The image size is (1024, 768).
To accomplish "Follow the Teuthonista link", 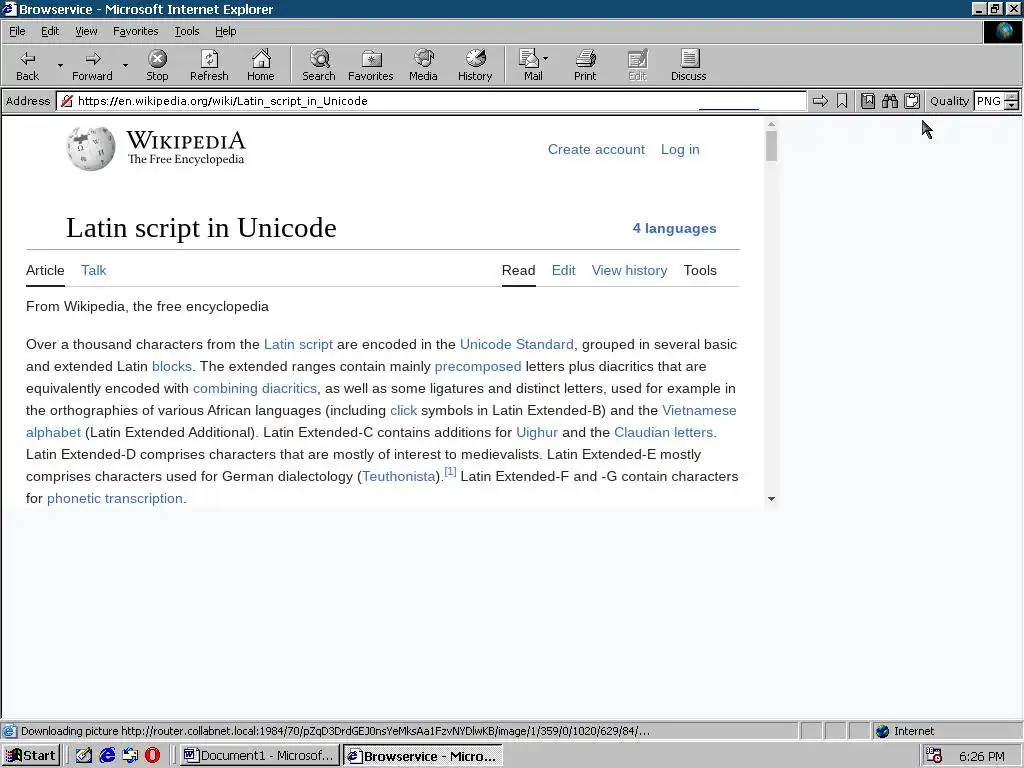I will (398, 476).
